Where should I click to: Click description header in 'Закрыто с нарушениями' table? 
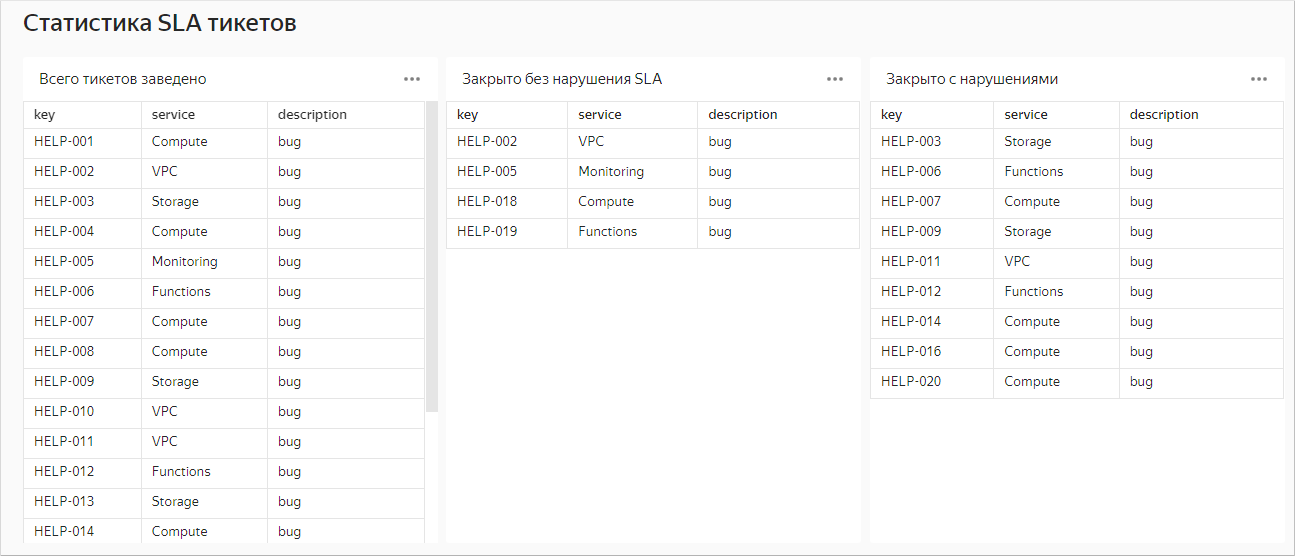[1164, 115]
